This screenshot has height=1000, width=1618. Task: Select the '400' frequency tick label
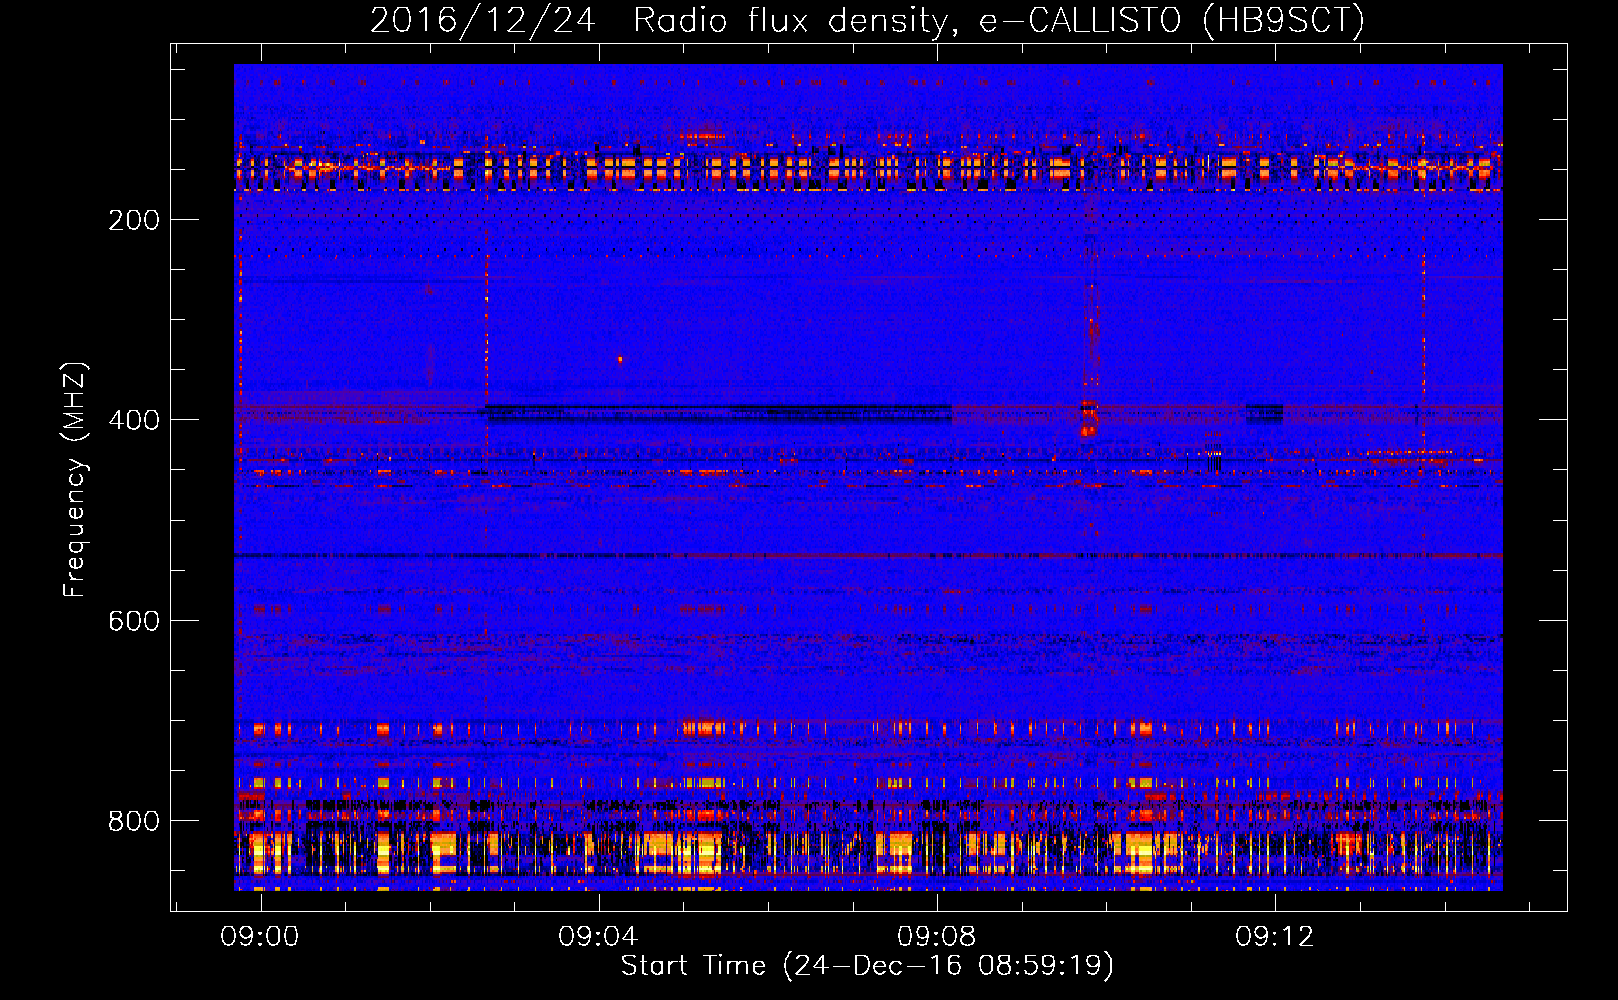pyautogui.click(x=134, y=420)
